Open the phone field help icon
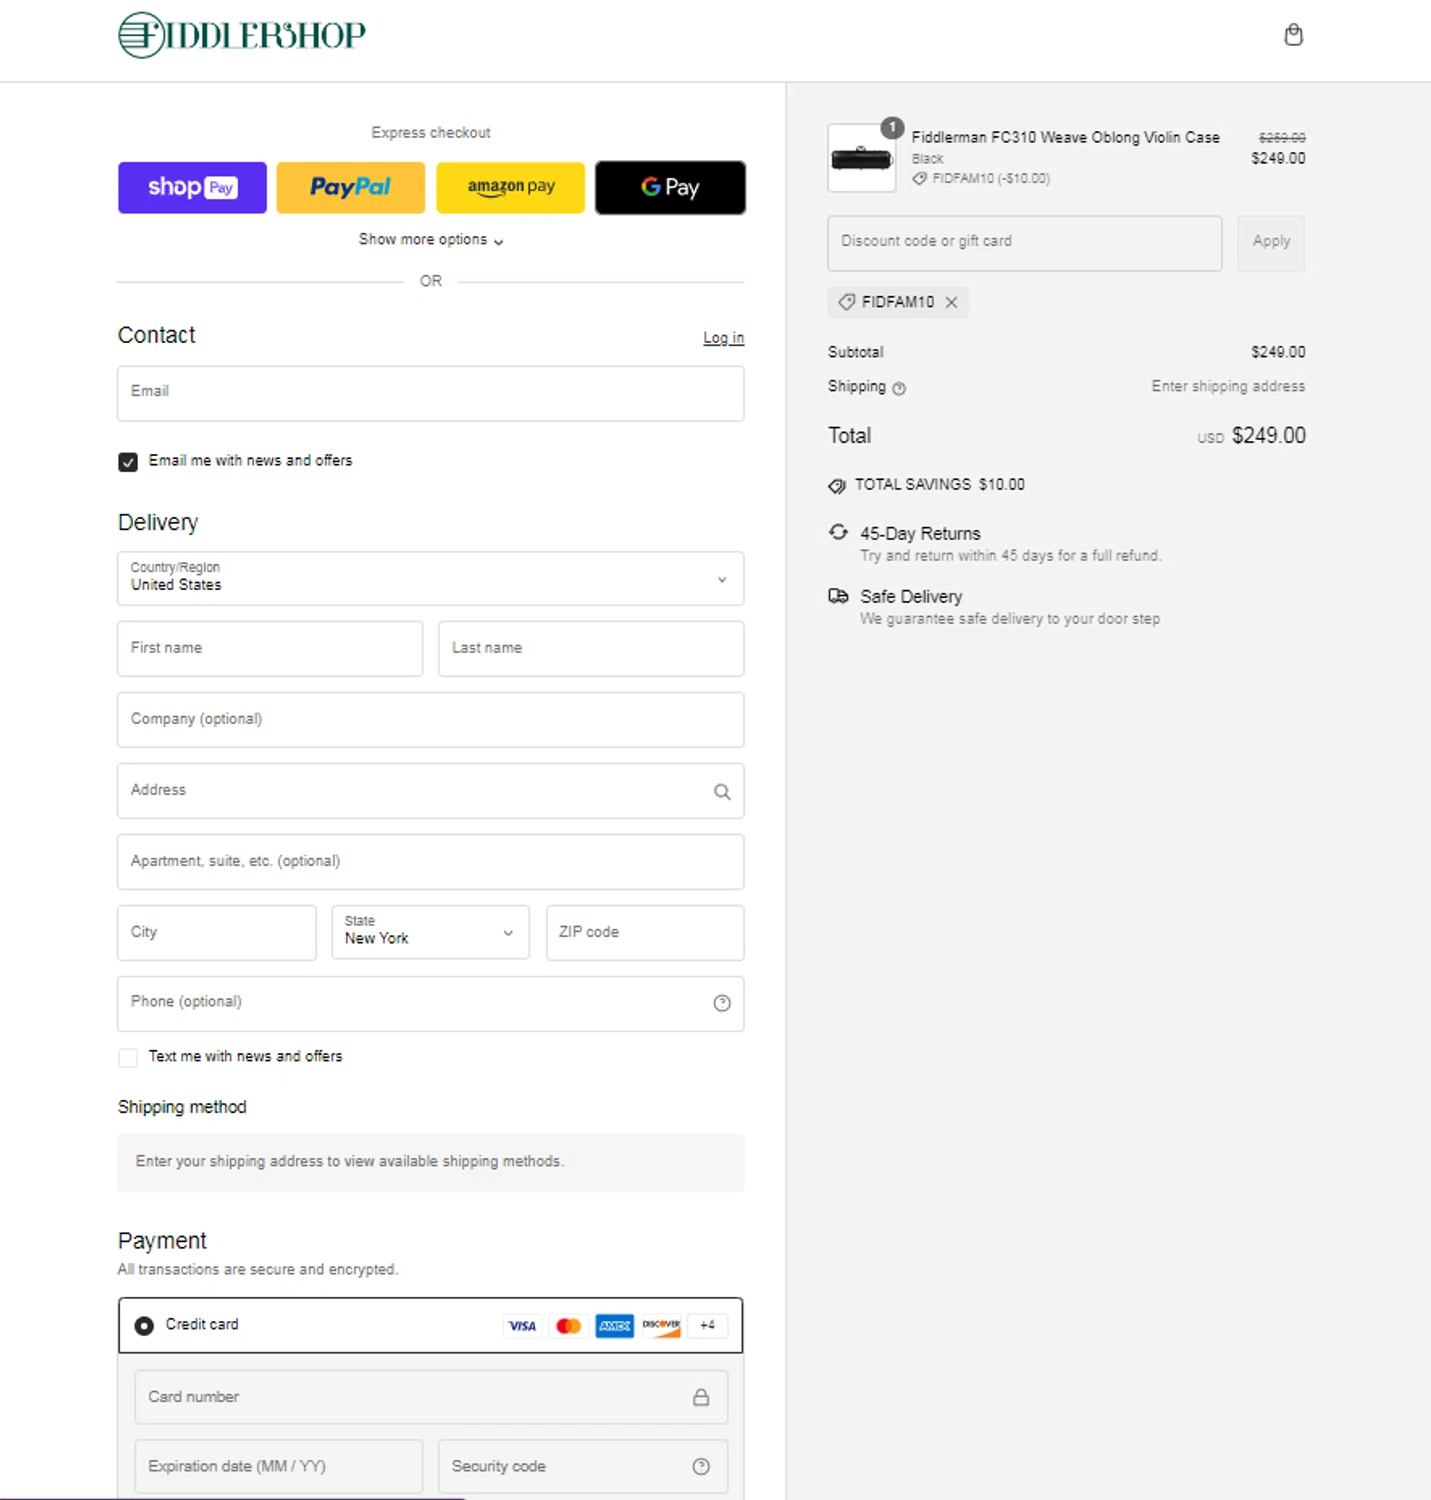Screen dimensions: 1431x1500 (722, 1003)
